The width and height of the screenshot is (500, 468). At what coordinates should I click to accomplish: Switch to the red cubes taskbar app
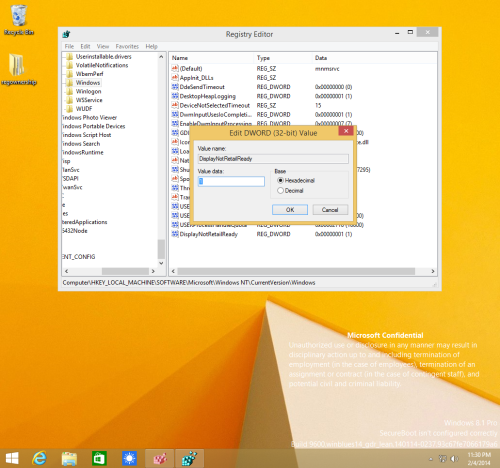[160, 459]
